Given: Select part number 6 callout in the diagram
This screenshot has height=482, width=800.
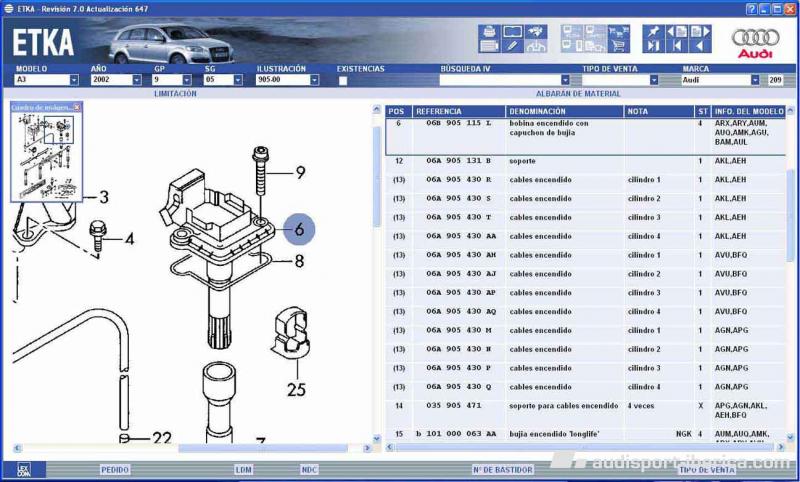Looking at the screenshot, I should tap(299, 229).
